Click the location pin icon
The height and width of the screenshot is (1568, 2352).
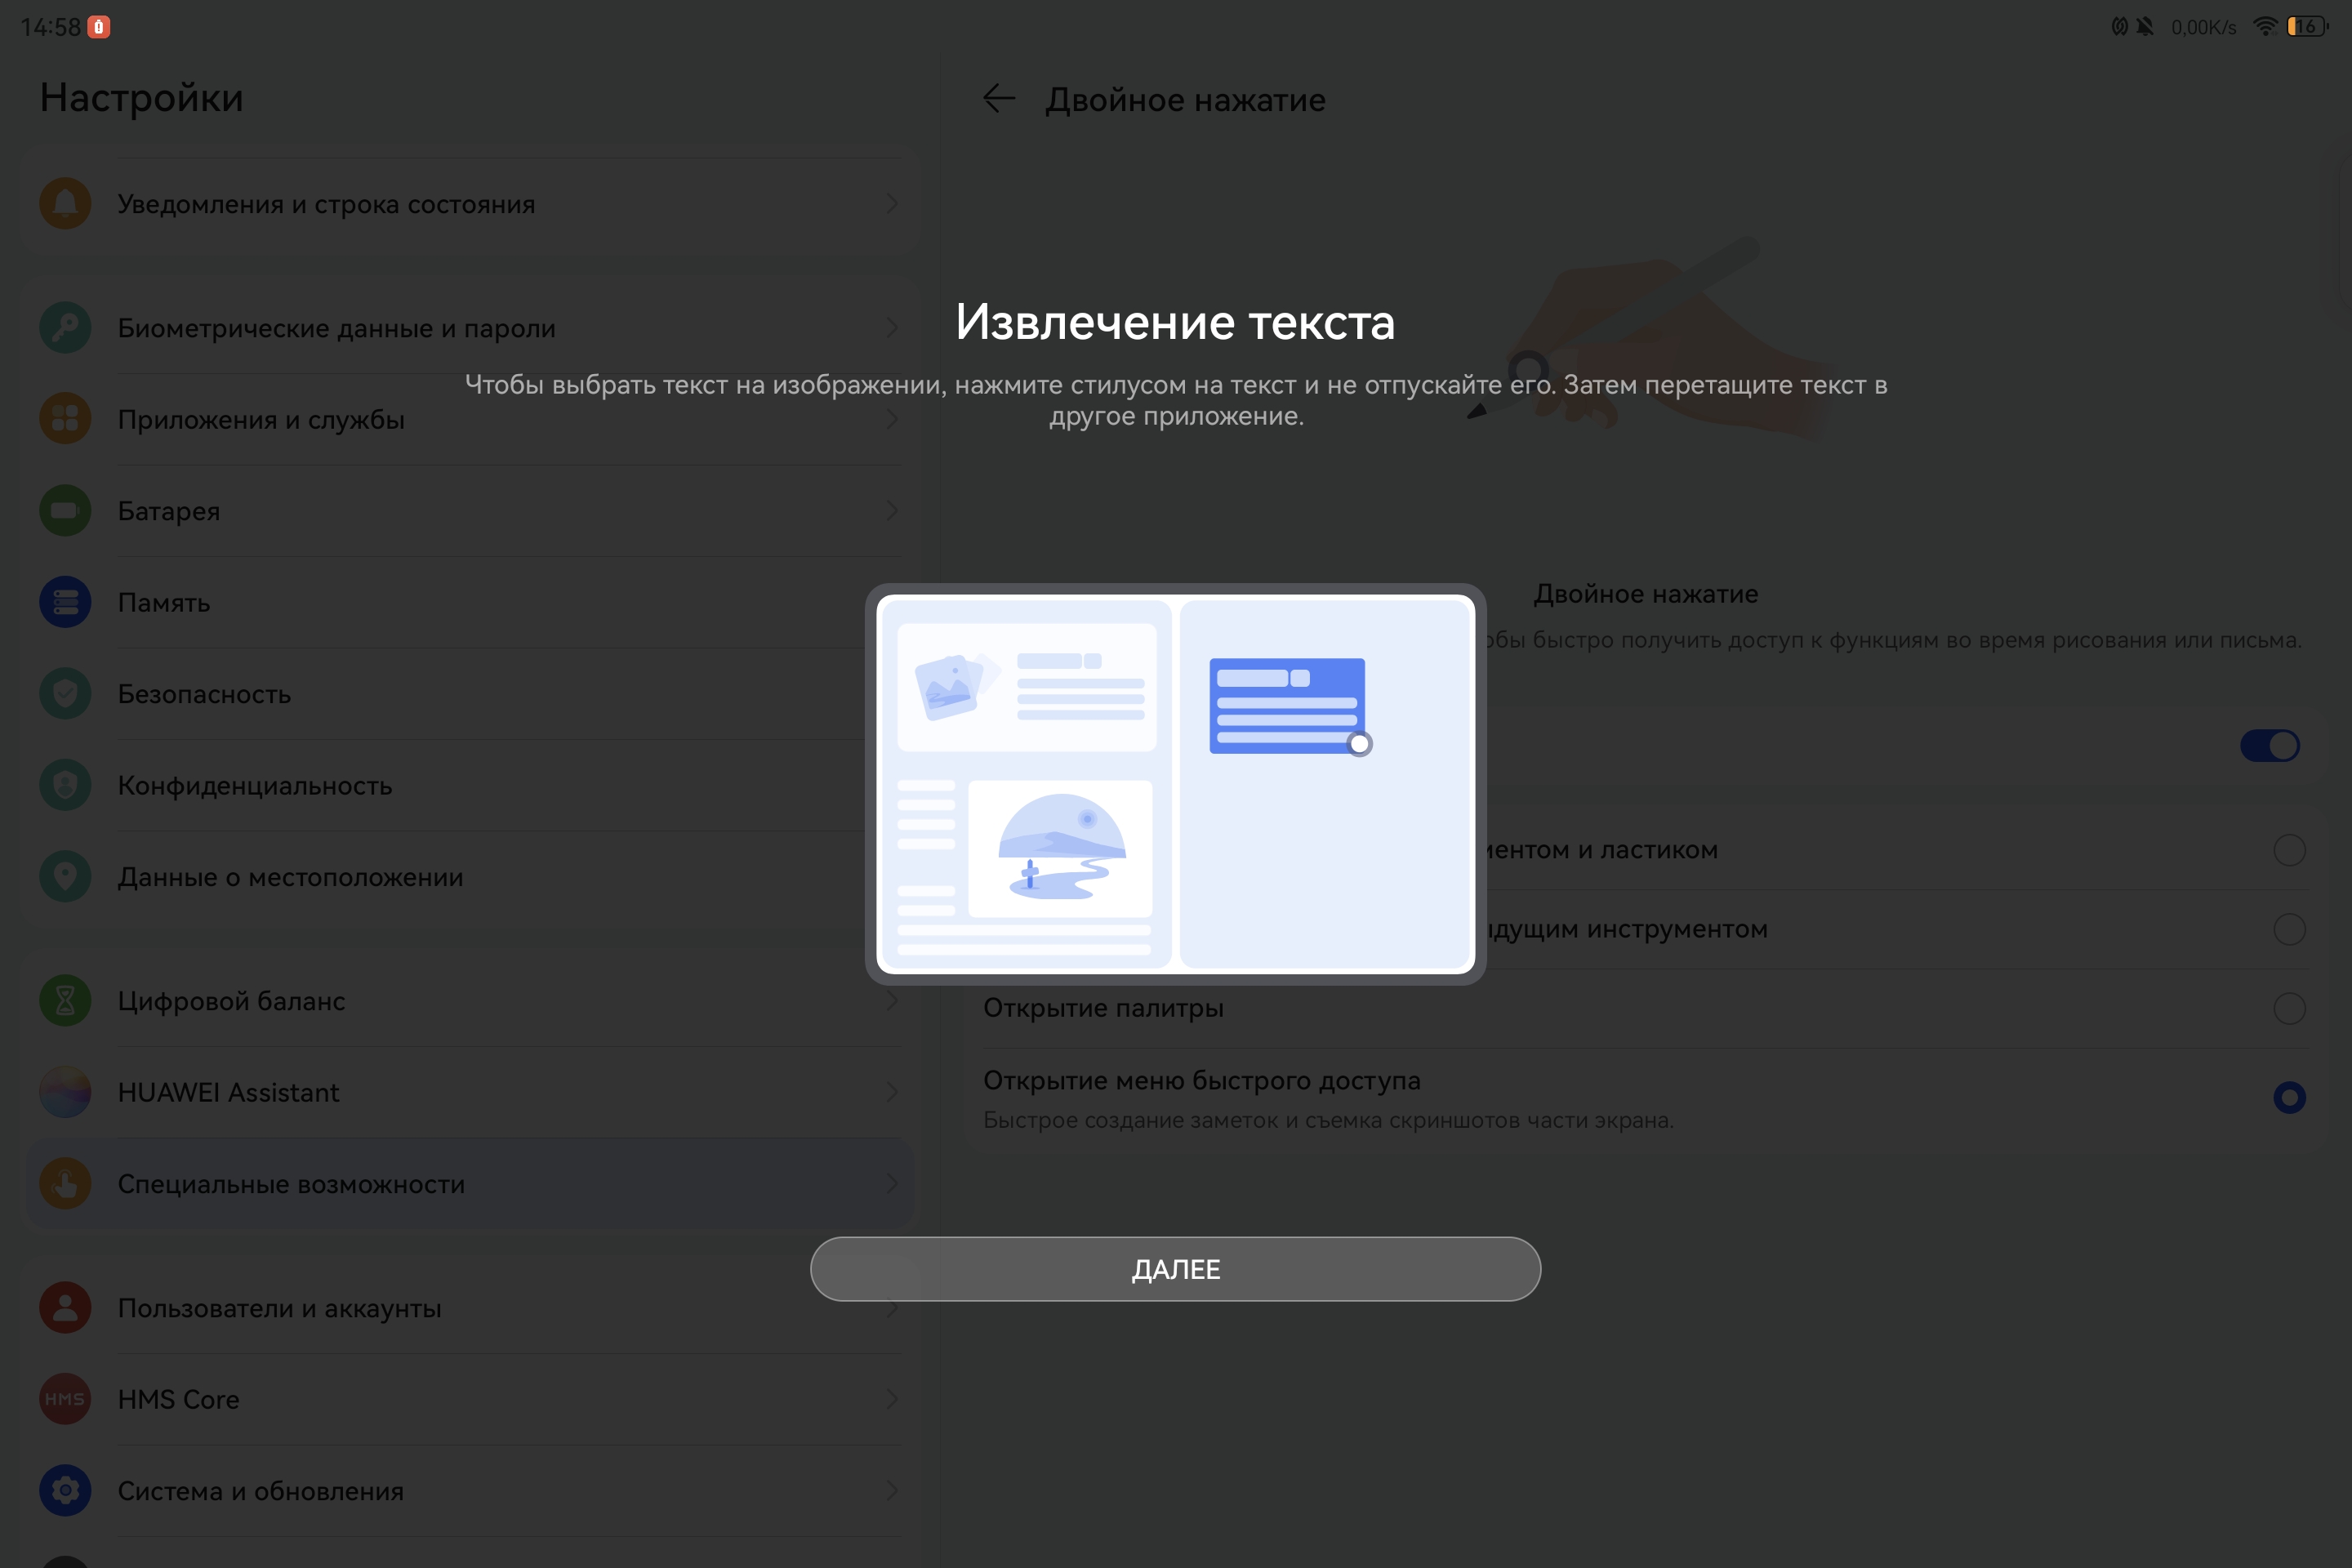65,877
